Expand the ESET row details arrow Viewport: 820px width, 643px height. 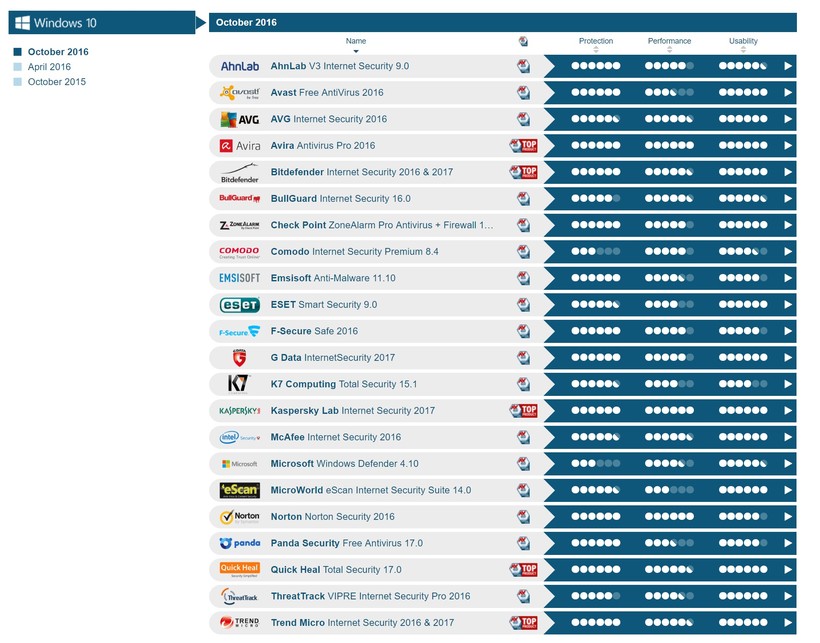788,305
